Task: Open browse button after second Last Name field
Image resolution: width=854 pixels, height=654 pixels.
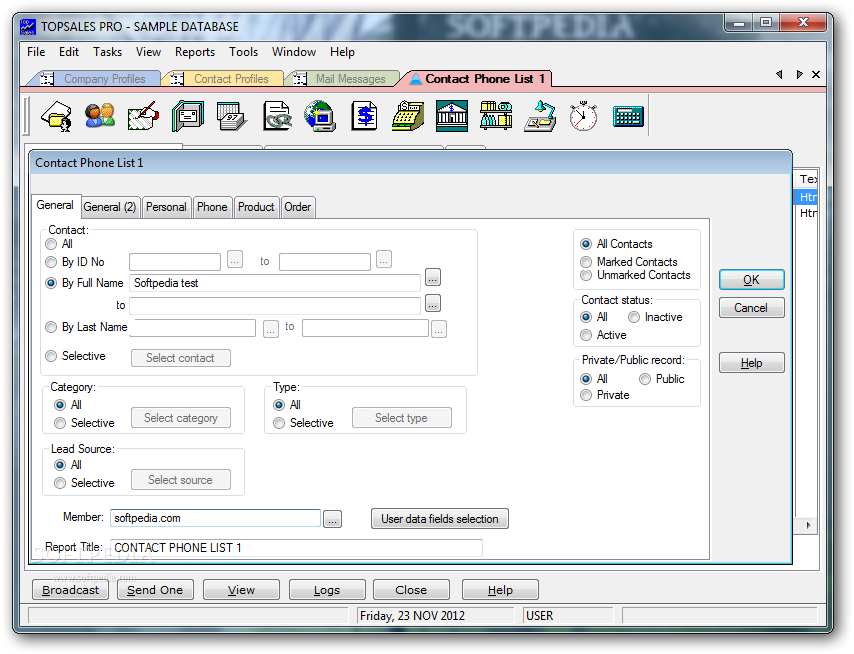Action: 439,329
